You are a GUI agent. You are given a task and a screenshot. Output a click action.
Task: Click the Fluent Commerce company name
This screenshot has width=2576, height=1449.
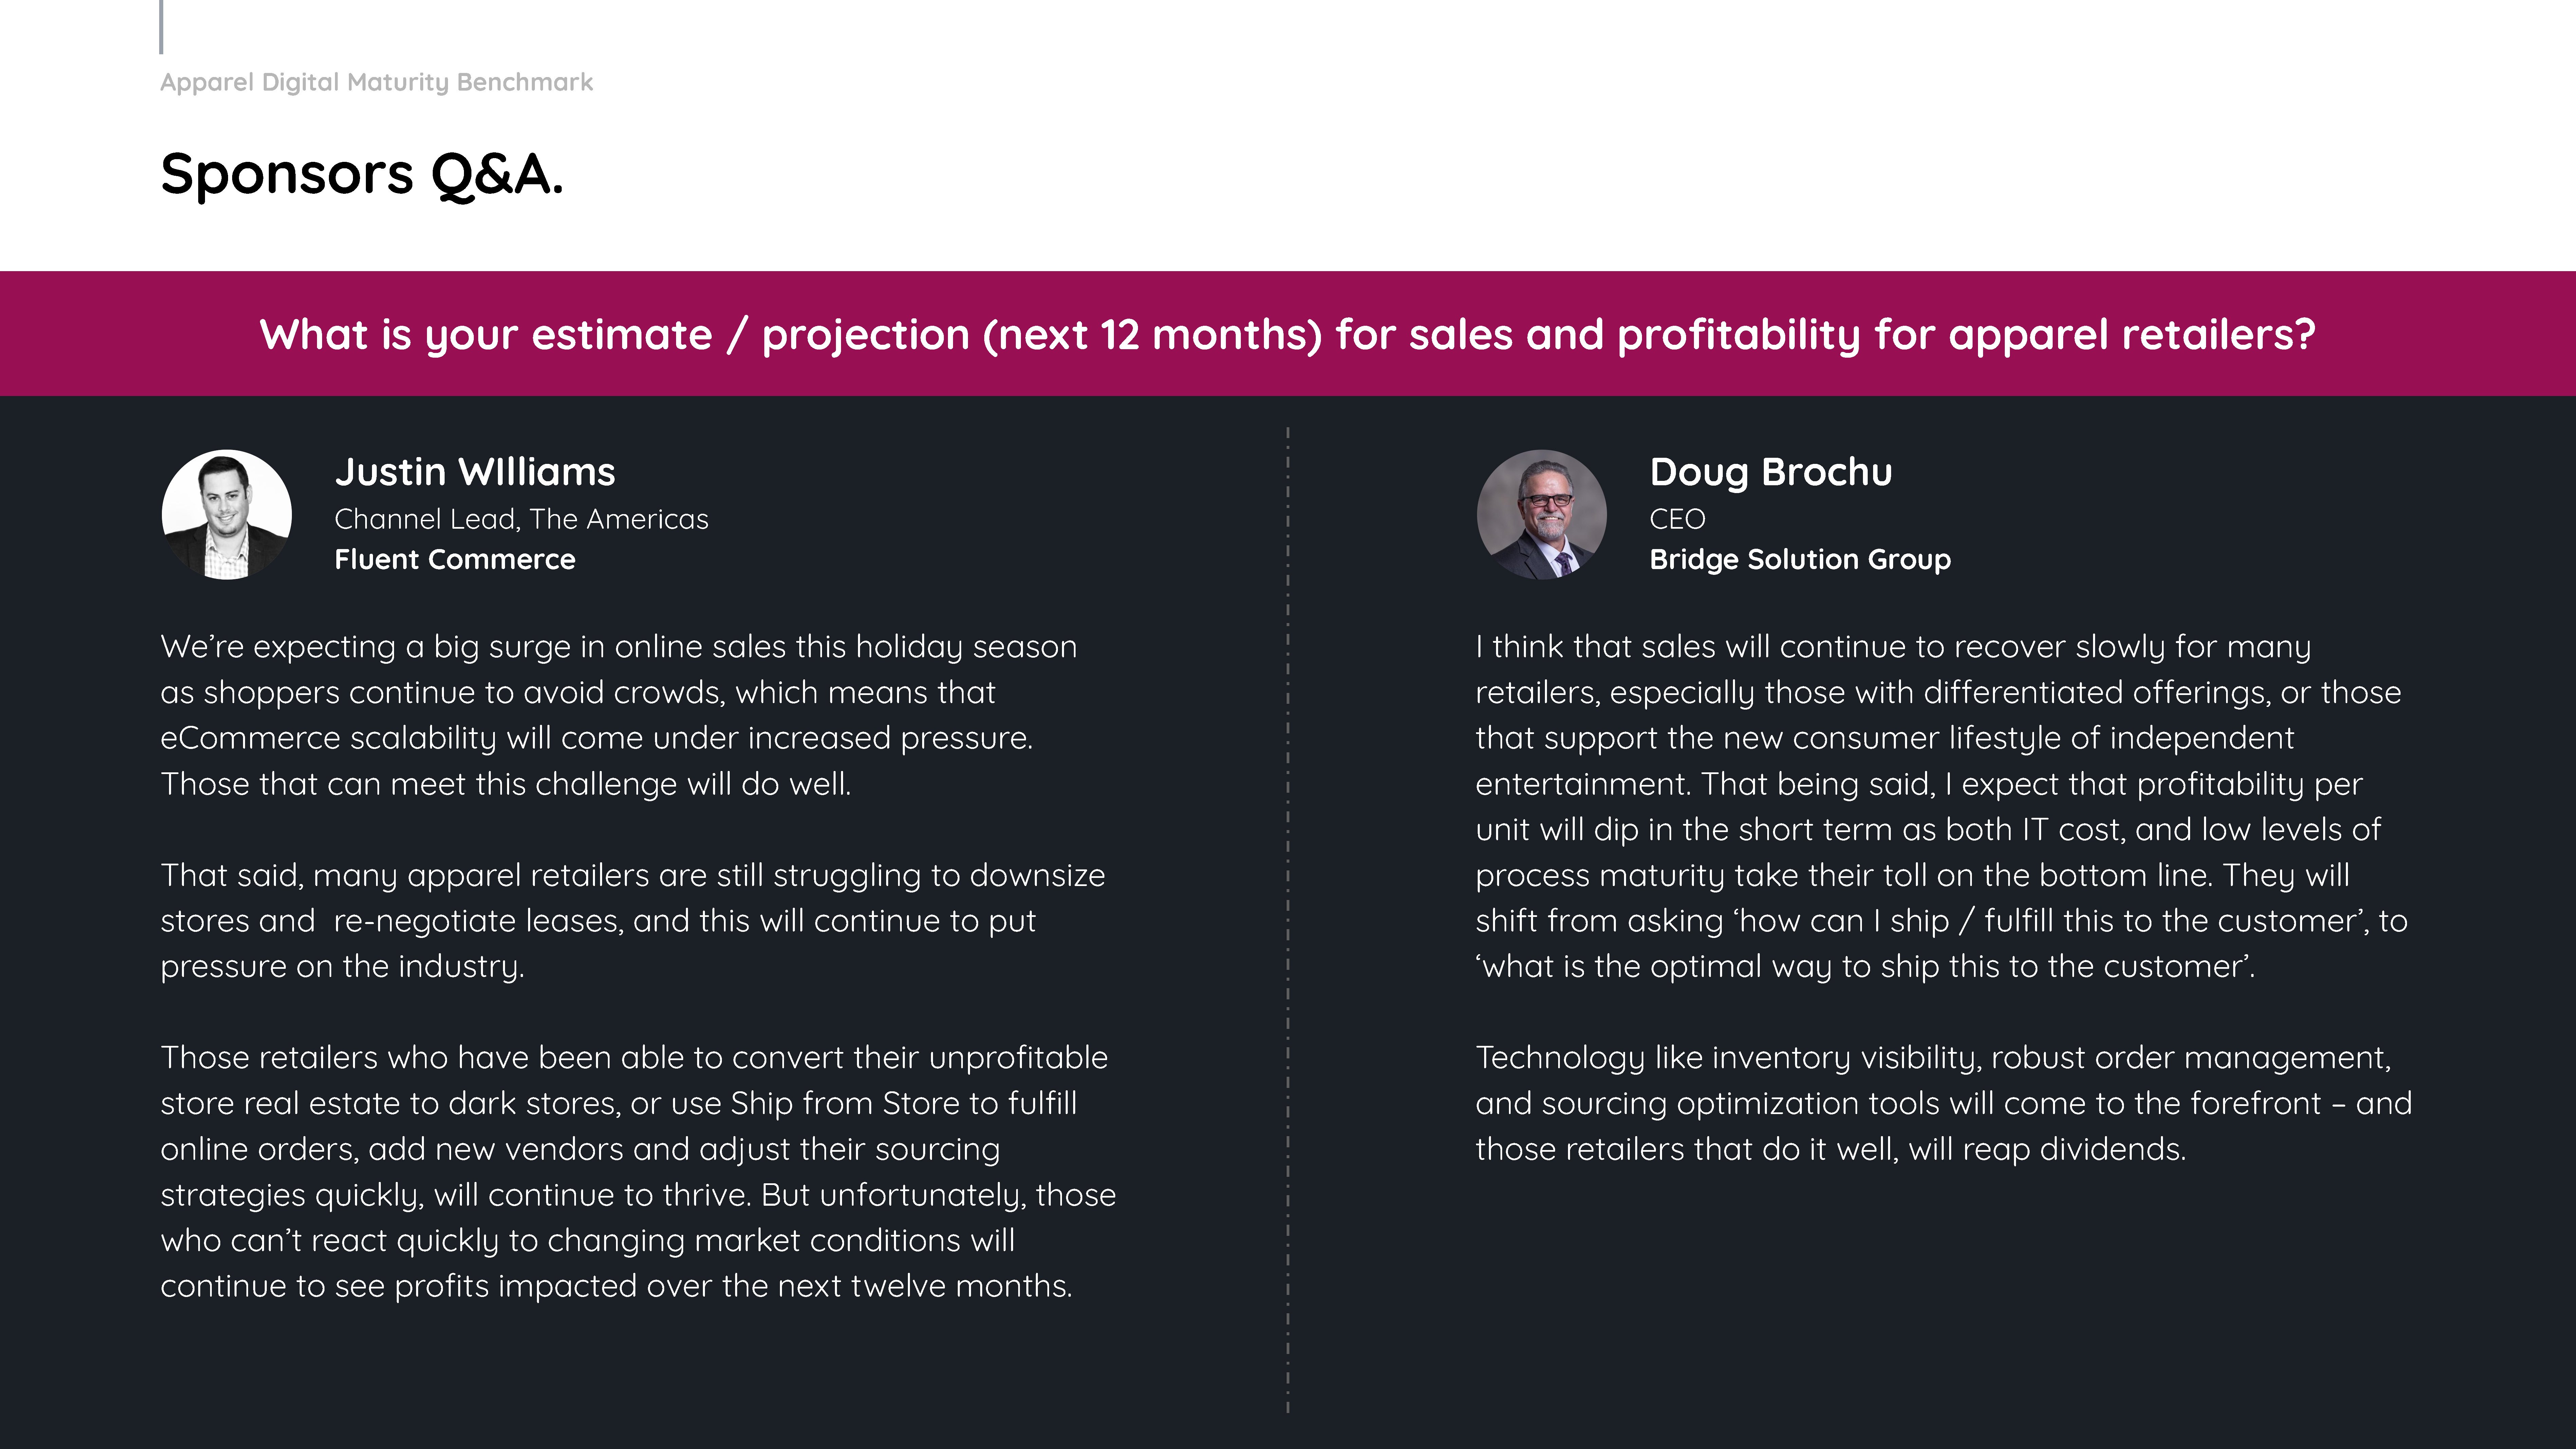(455, 559)
